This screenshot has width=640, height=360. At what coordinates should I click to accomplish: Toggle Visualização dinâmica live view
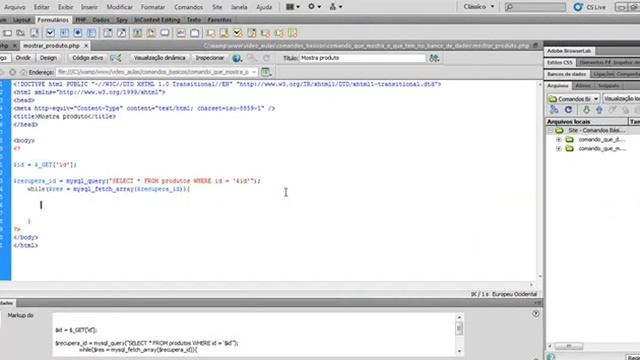(160, 58)
